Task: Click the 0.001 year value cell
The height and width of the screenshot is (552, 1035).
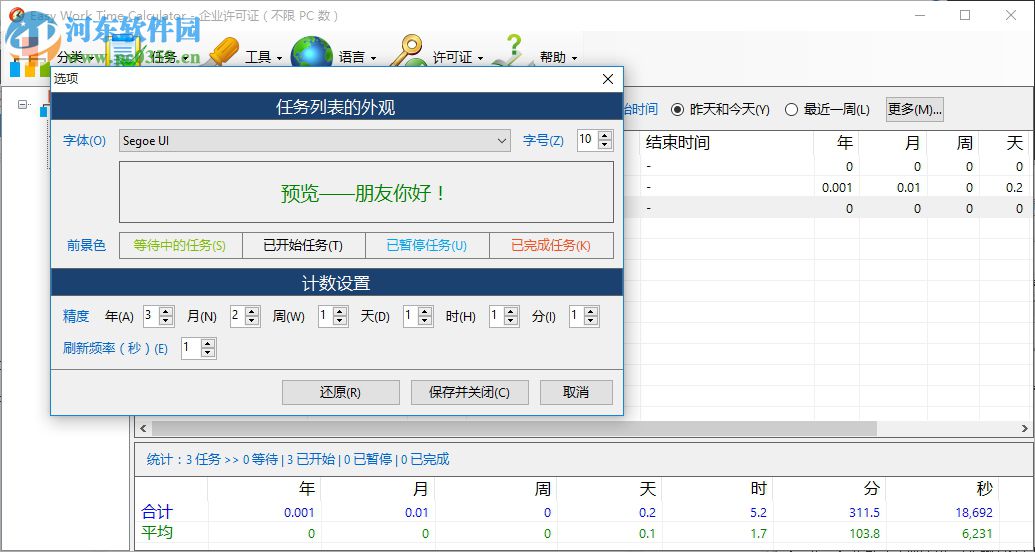Action: pos(837,188)
